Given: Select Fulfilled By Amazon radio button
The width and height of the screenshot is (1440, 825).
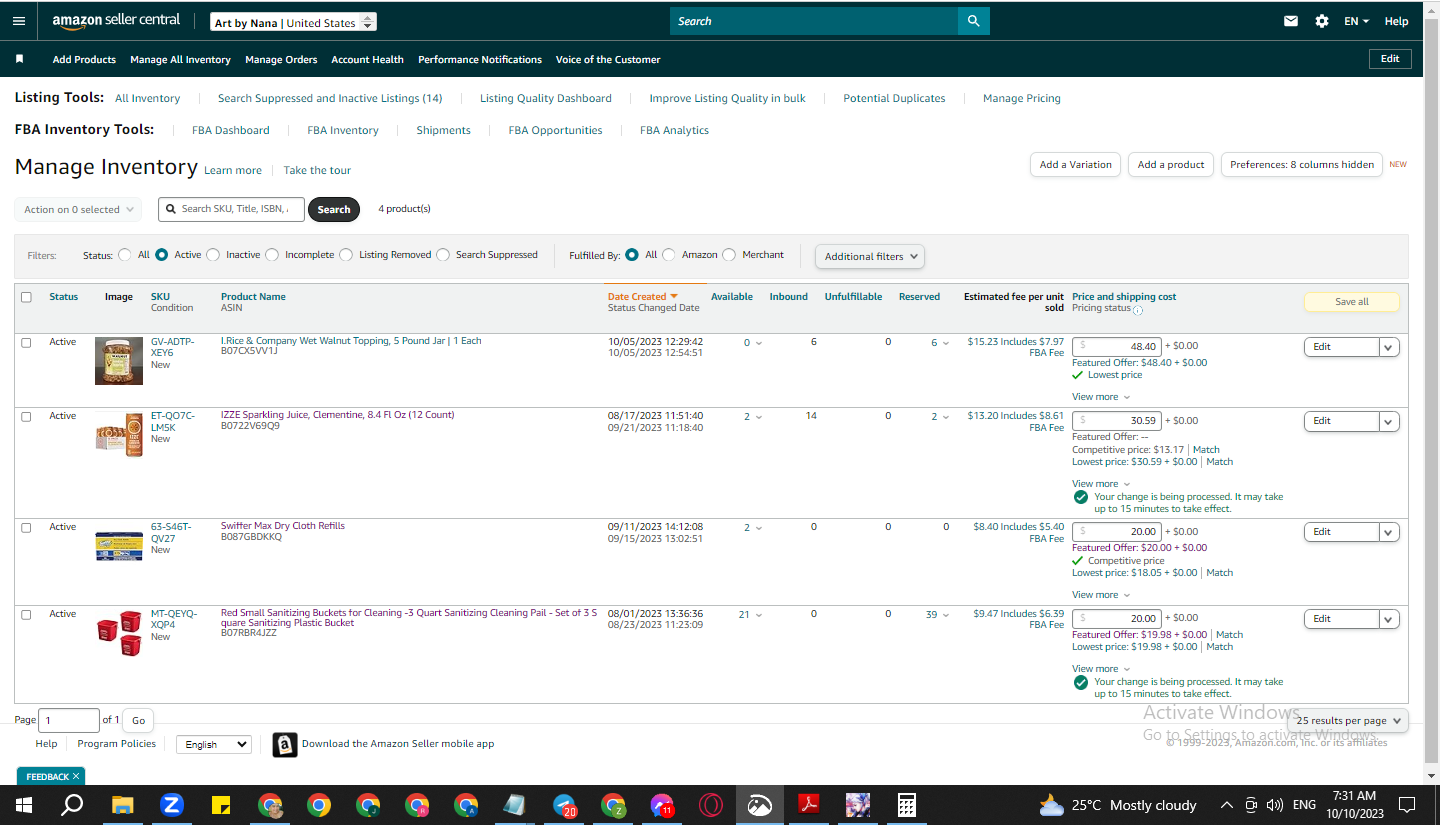Looking at the screenshot, I should [669, 255].
